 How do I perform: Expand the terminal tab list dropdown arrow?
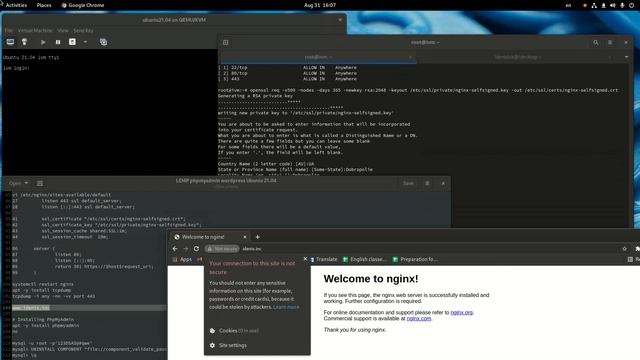coord(627,57)
